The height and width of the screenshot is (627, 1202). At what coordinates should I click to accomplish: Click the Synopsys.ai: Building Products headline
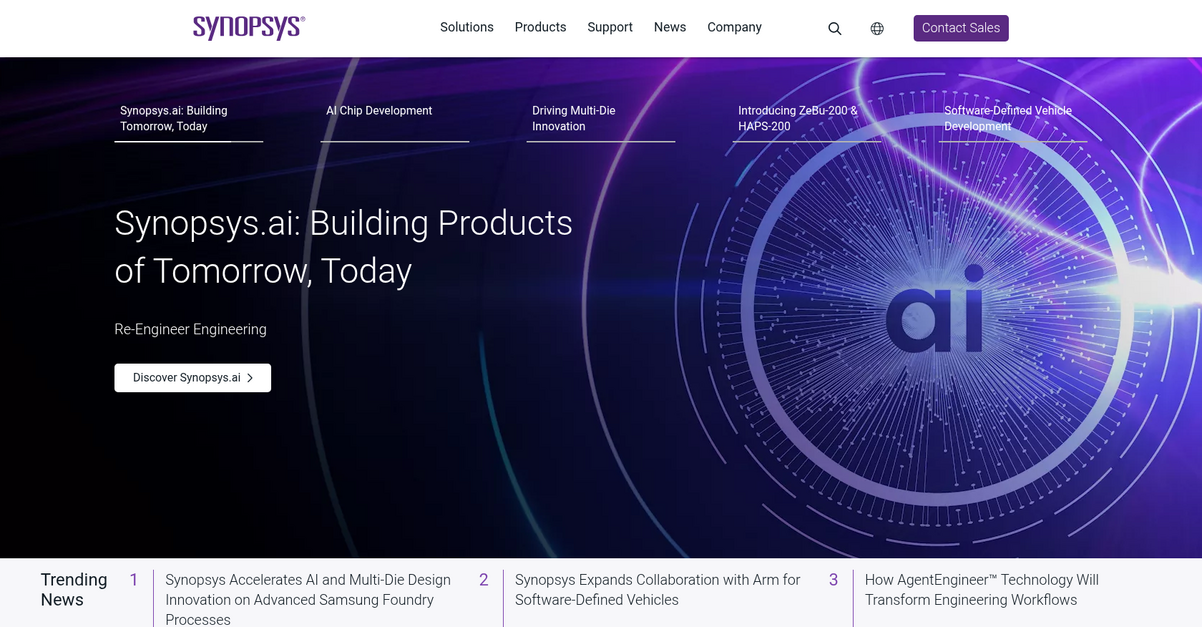pyautogui.click(x=344, y=247)
